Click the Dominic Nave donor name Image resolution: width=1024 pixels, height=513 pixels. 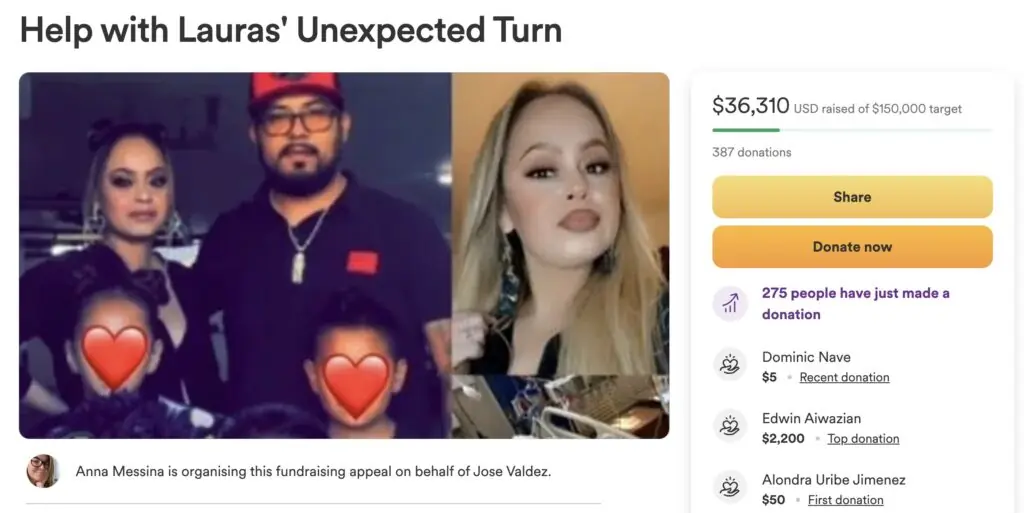tap(806, 357)
